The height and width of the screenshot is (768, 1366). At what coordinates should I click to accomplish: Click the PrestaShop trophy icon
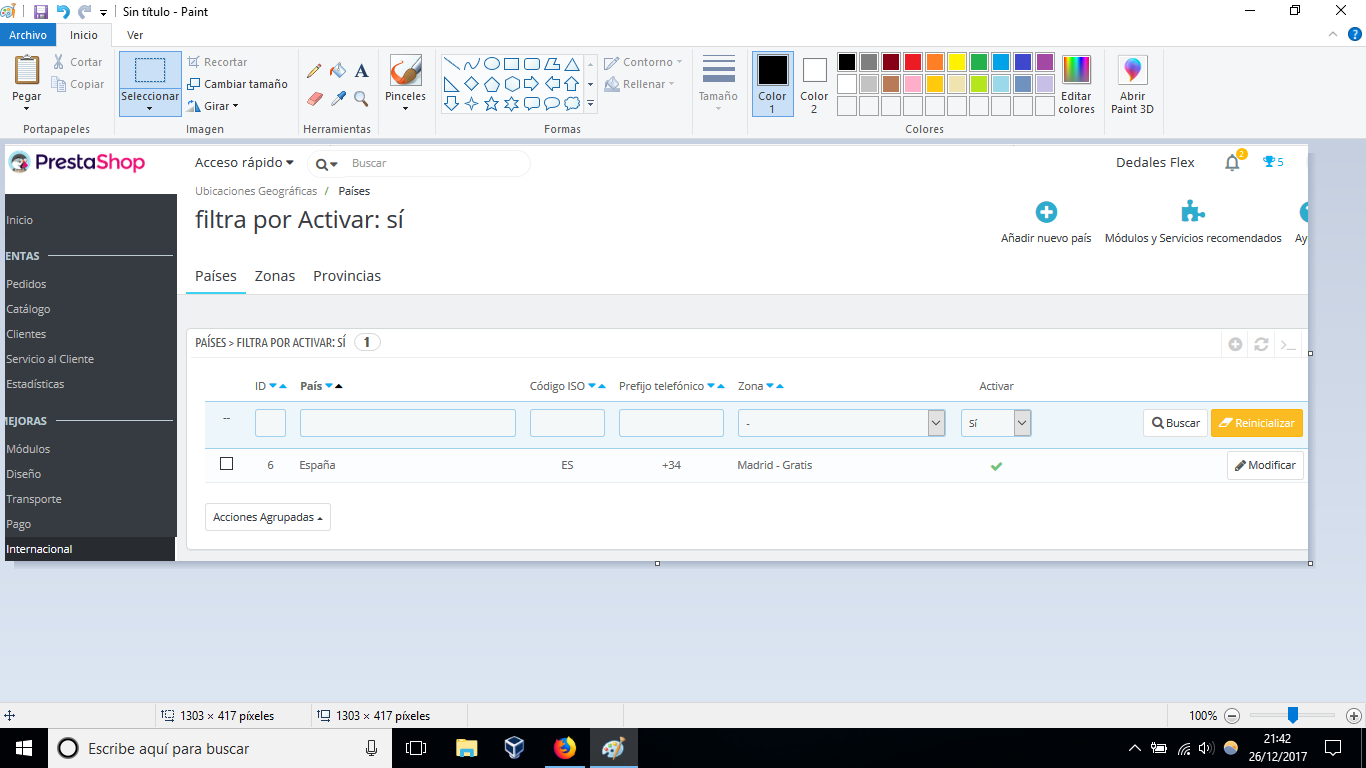click(x=1269, y=162)
